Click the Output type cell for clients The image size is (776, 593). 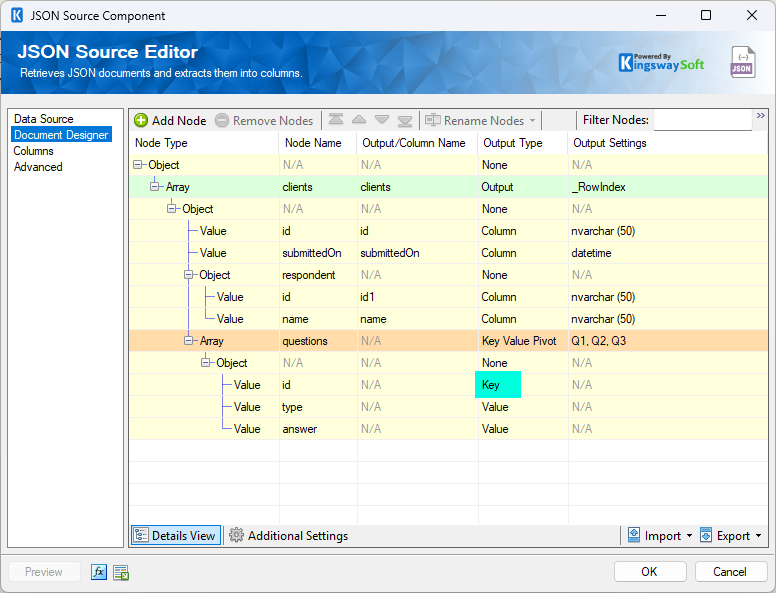[x=523, y=187]
